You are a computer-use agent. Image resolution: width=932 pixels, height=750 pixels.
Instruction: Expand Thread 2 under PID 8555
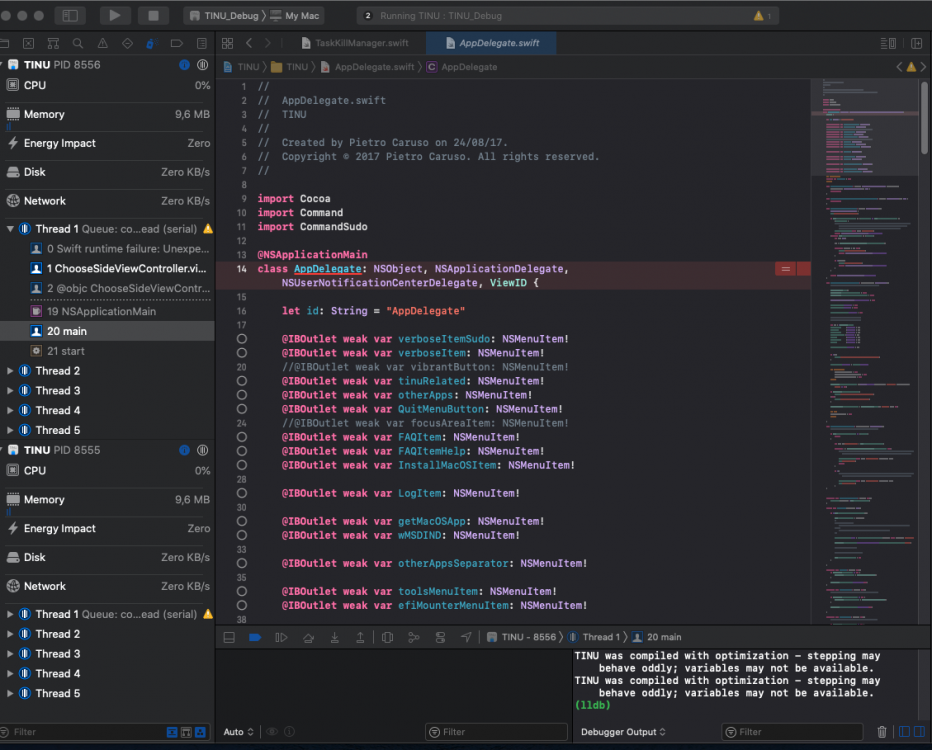[x=10, y=635]
